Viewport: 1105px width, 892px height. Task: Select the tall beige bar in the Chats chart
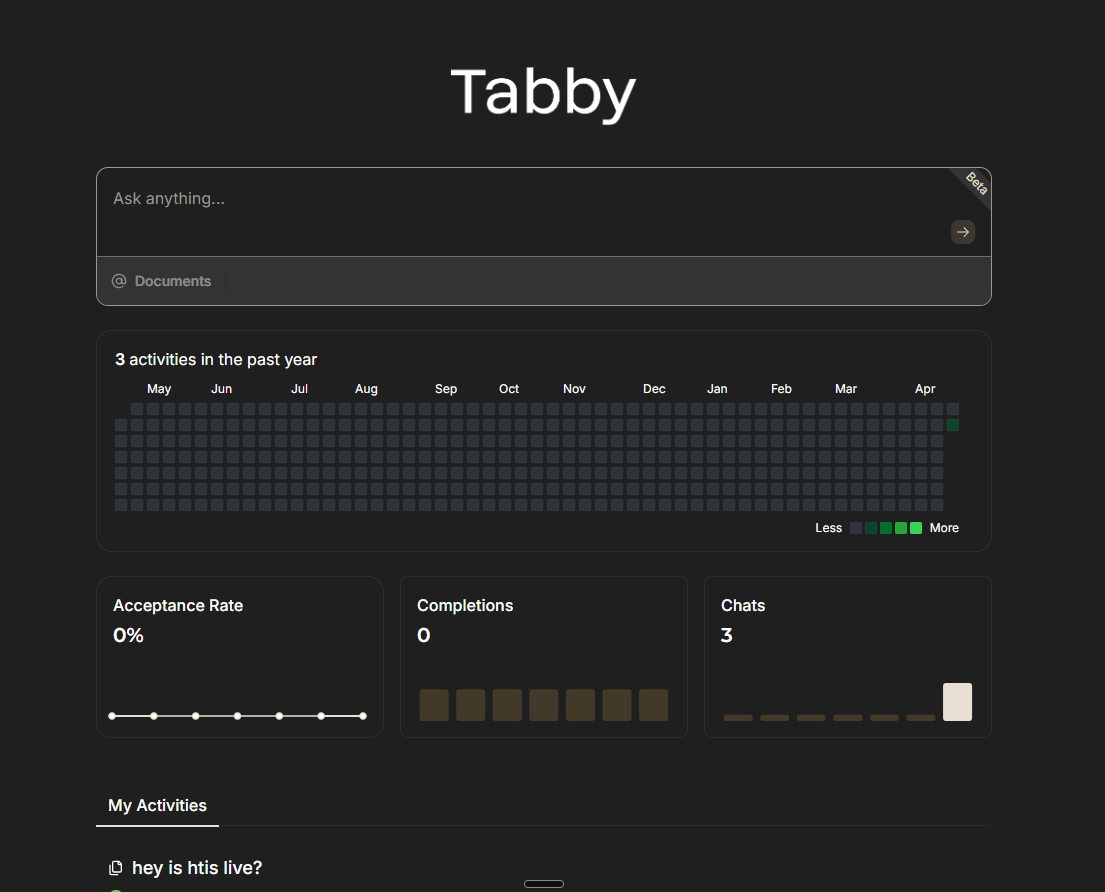pos(957,701)
